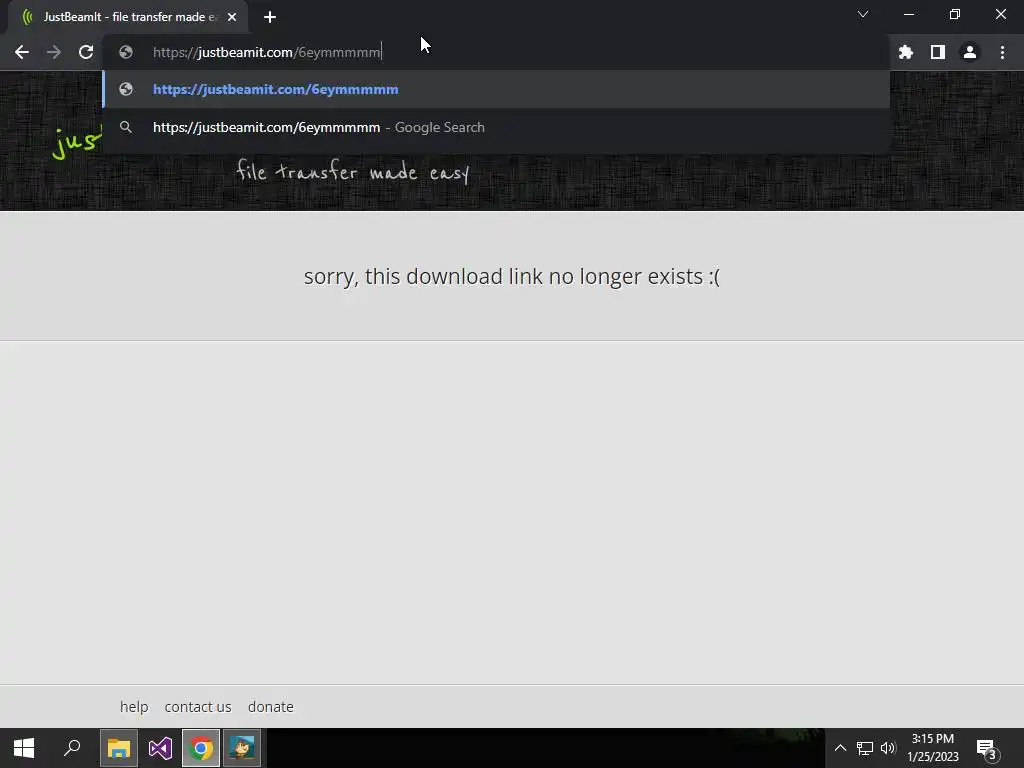Show hidden system tray icons
The image size is (1024, 768).
pos(840,748)
